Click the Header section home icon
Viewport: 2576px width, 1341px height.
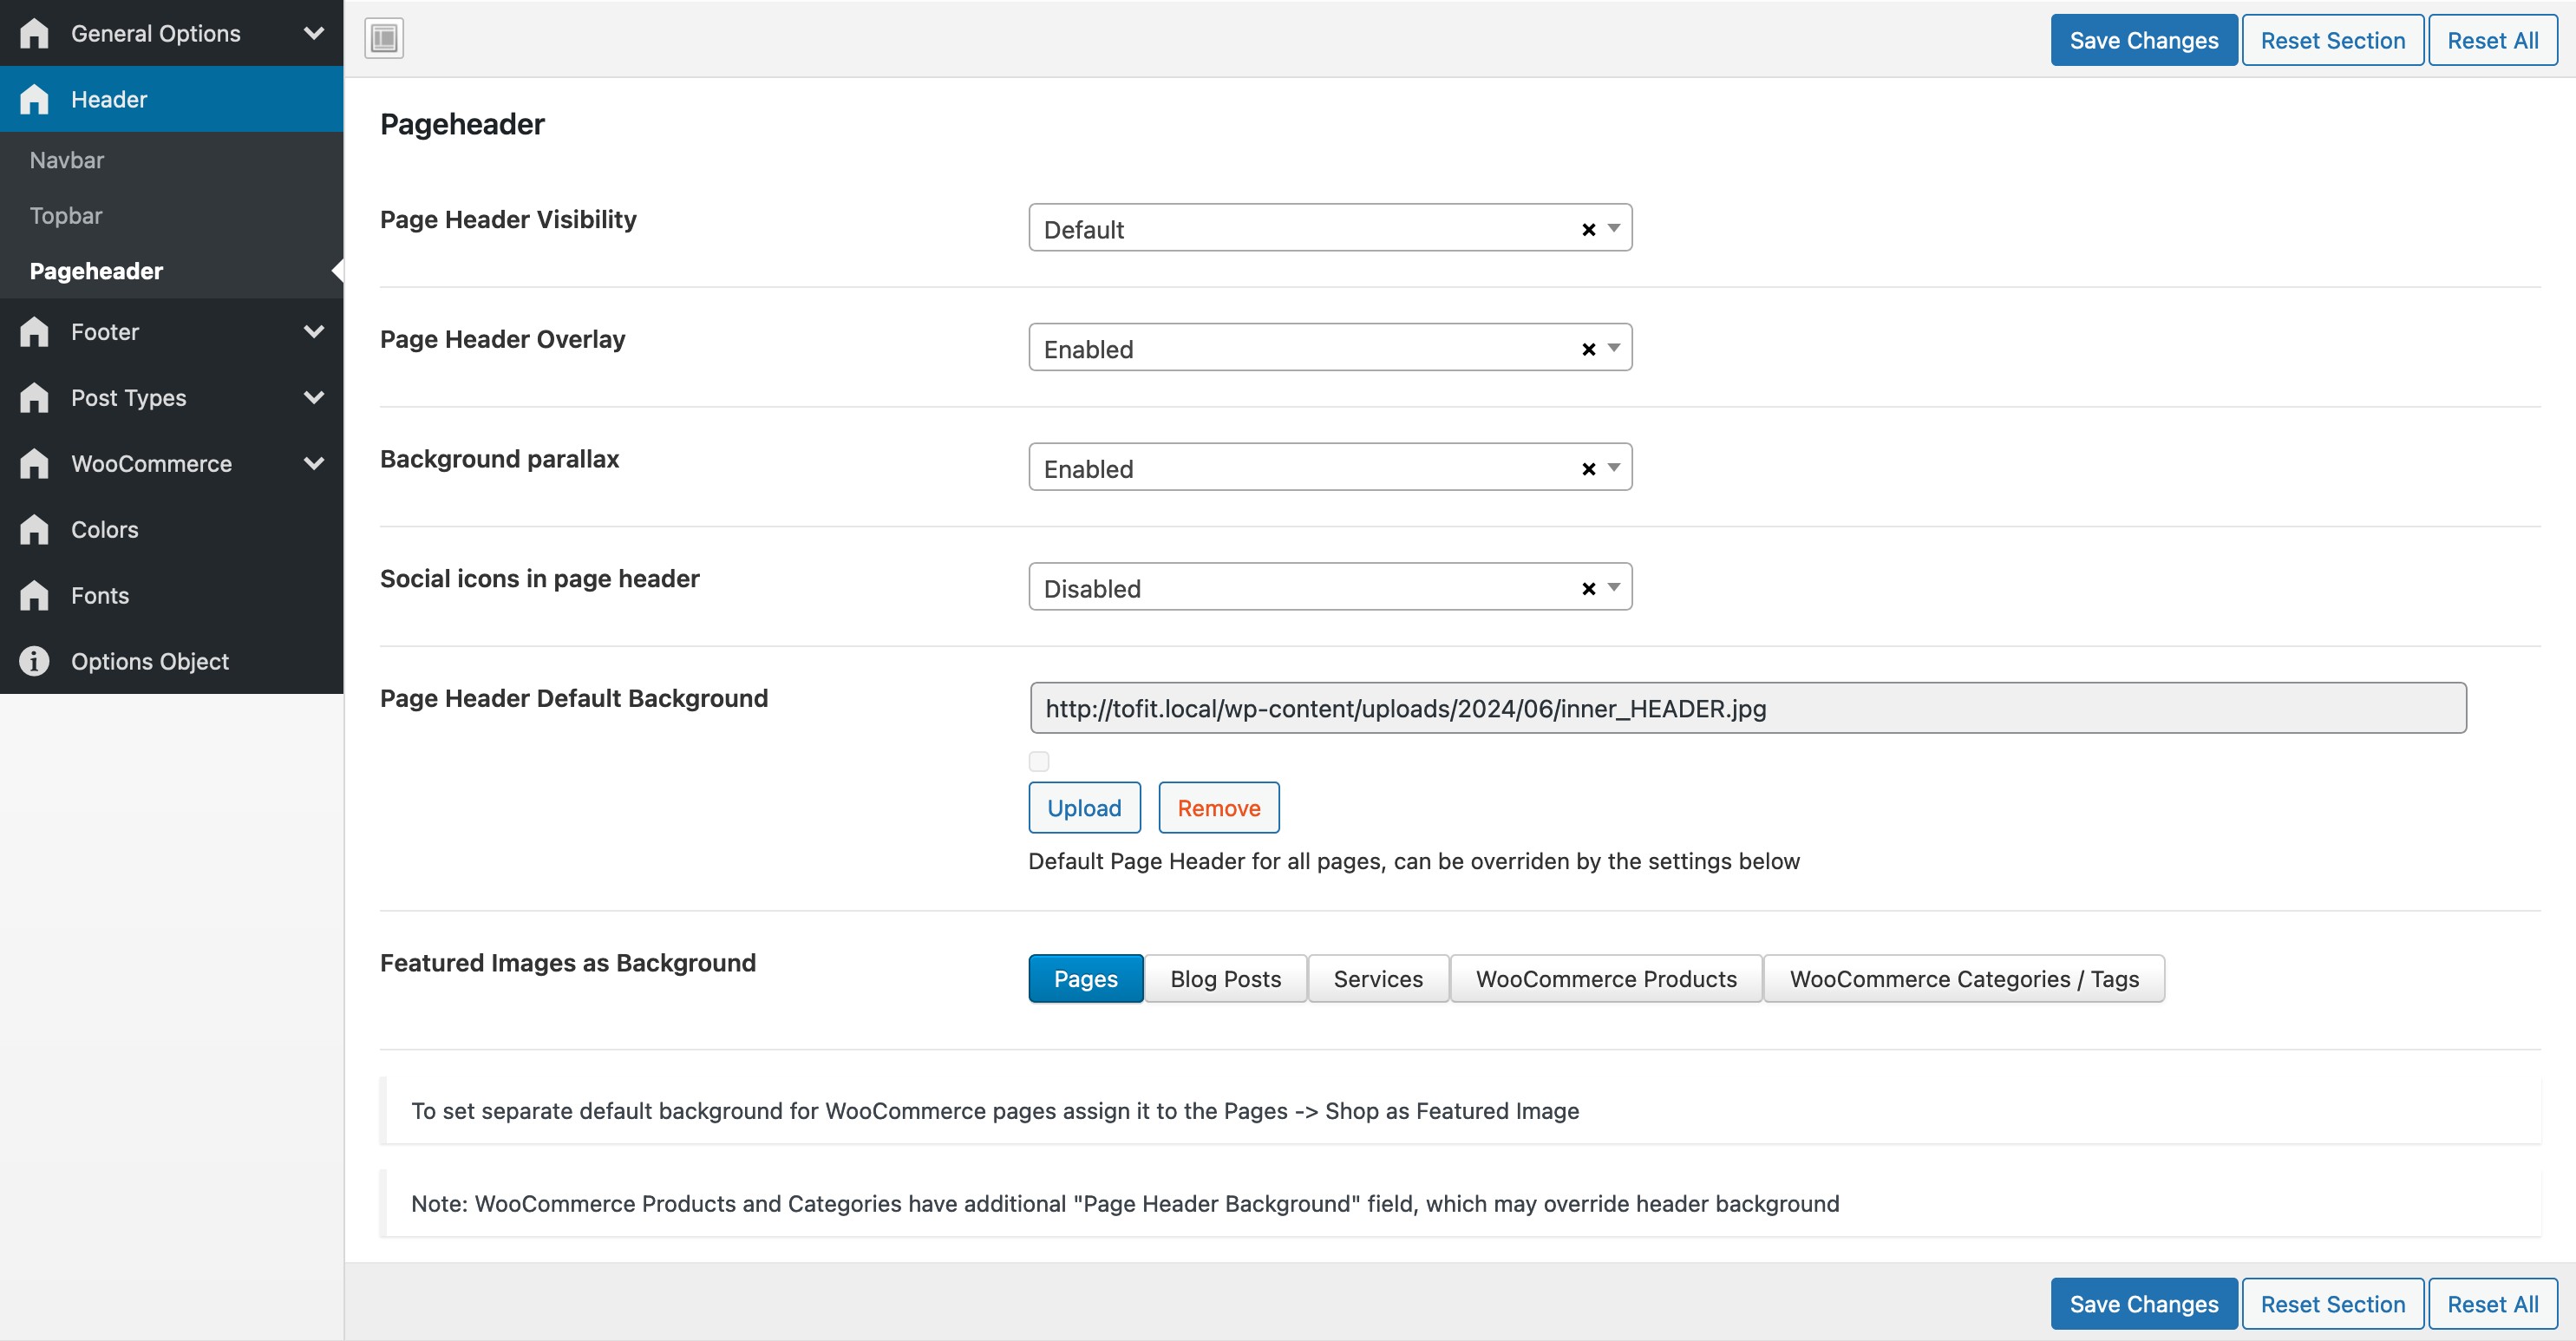pos(34,99)
